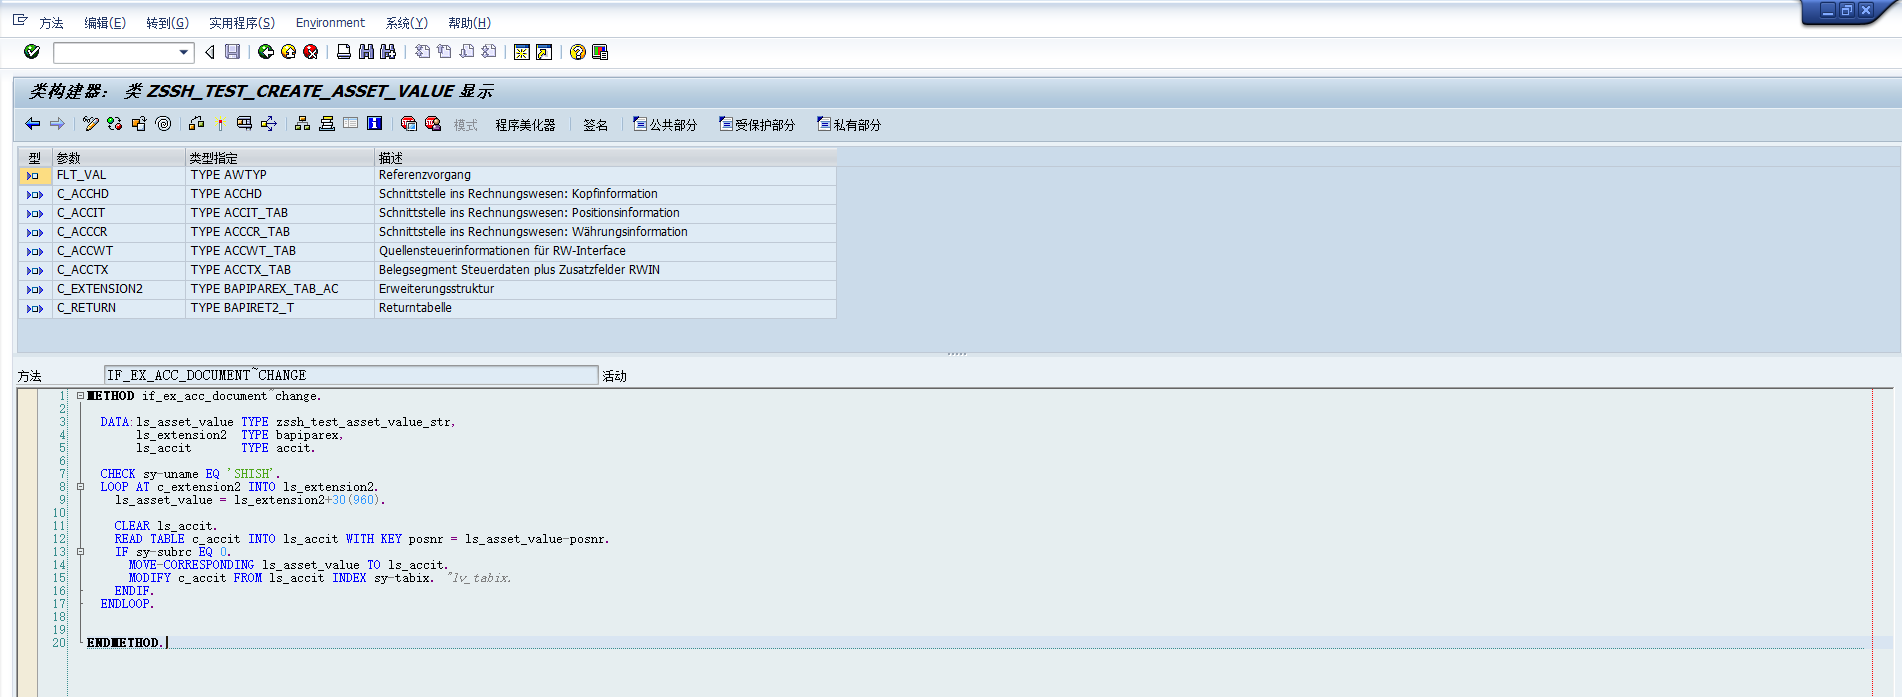Click the Last Page icon

tap(489, 52)
